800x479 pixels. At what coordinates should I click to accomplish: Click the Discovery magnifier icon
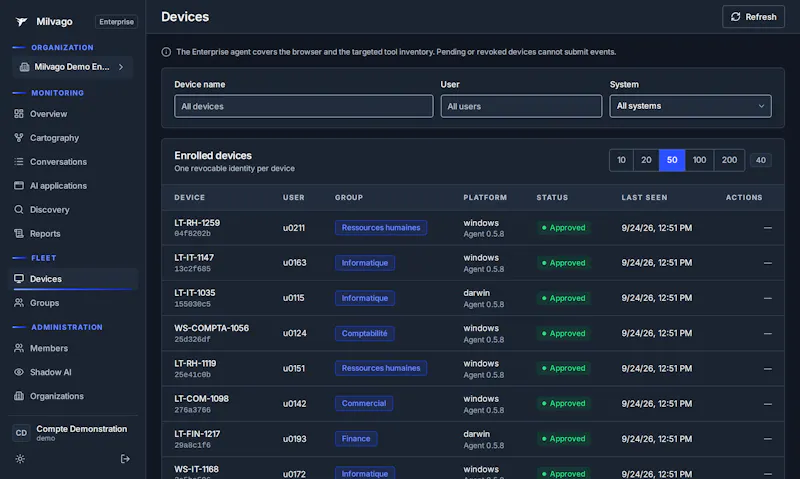click(x=19, y=210)
